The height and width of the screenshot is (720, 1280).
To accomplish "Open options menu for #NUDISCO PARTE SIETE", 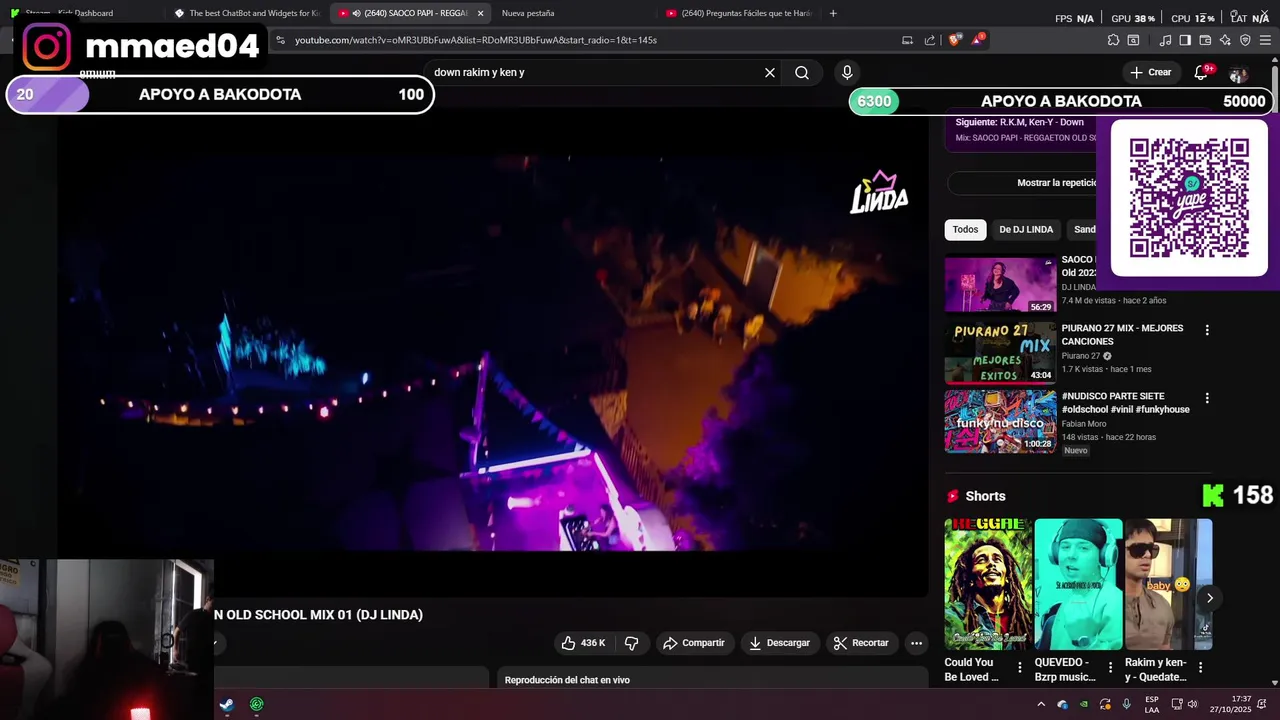I will point(1207,398).
